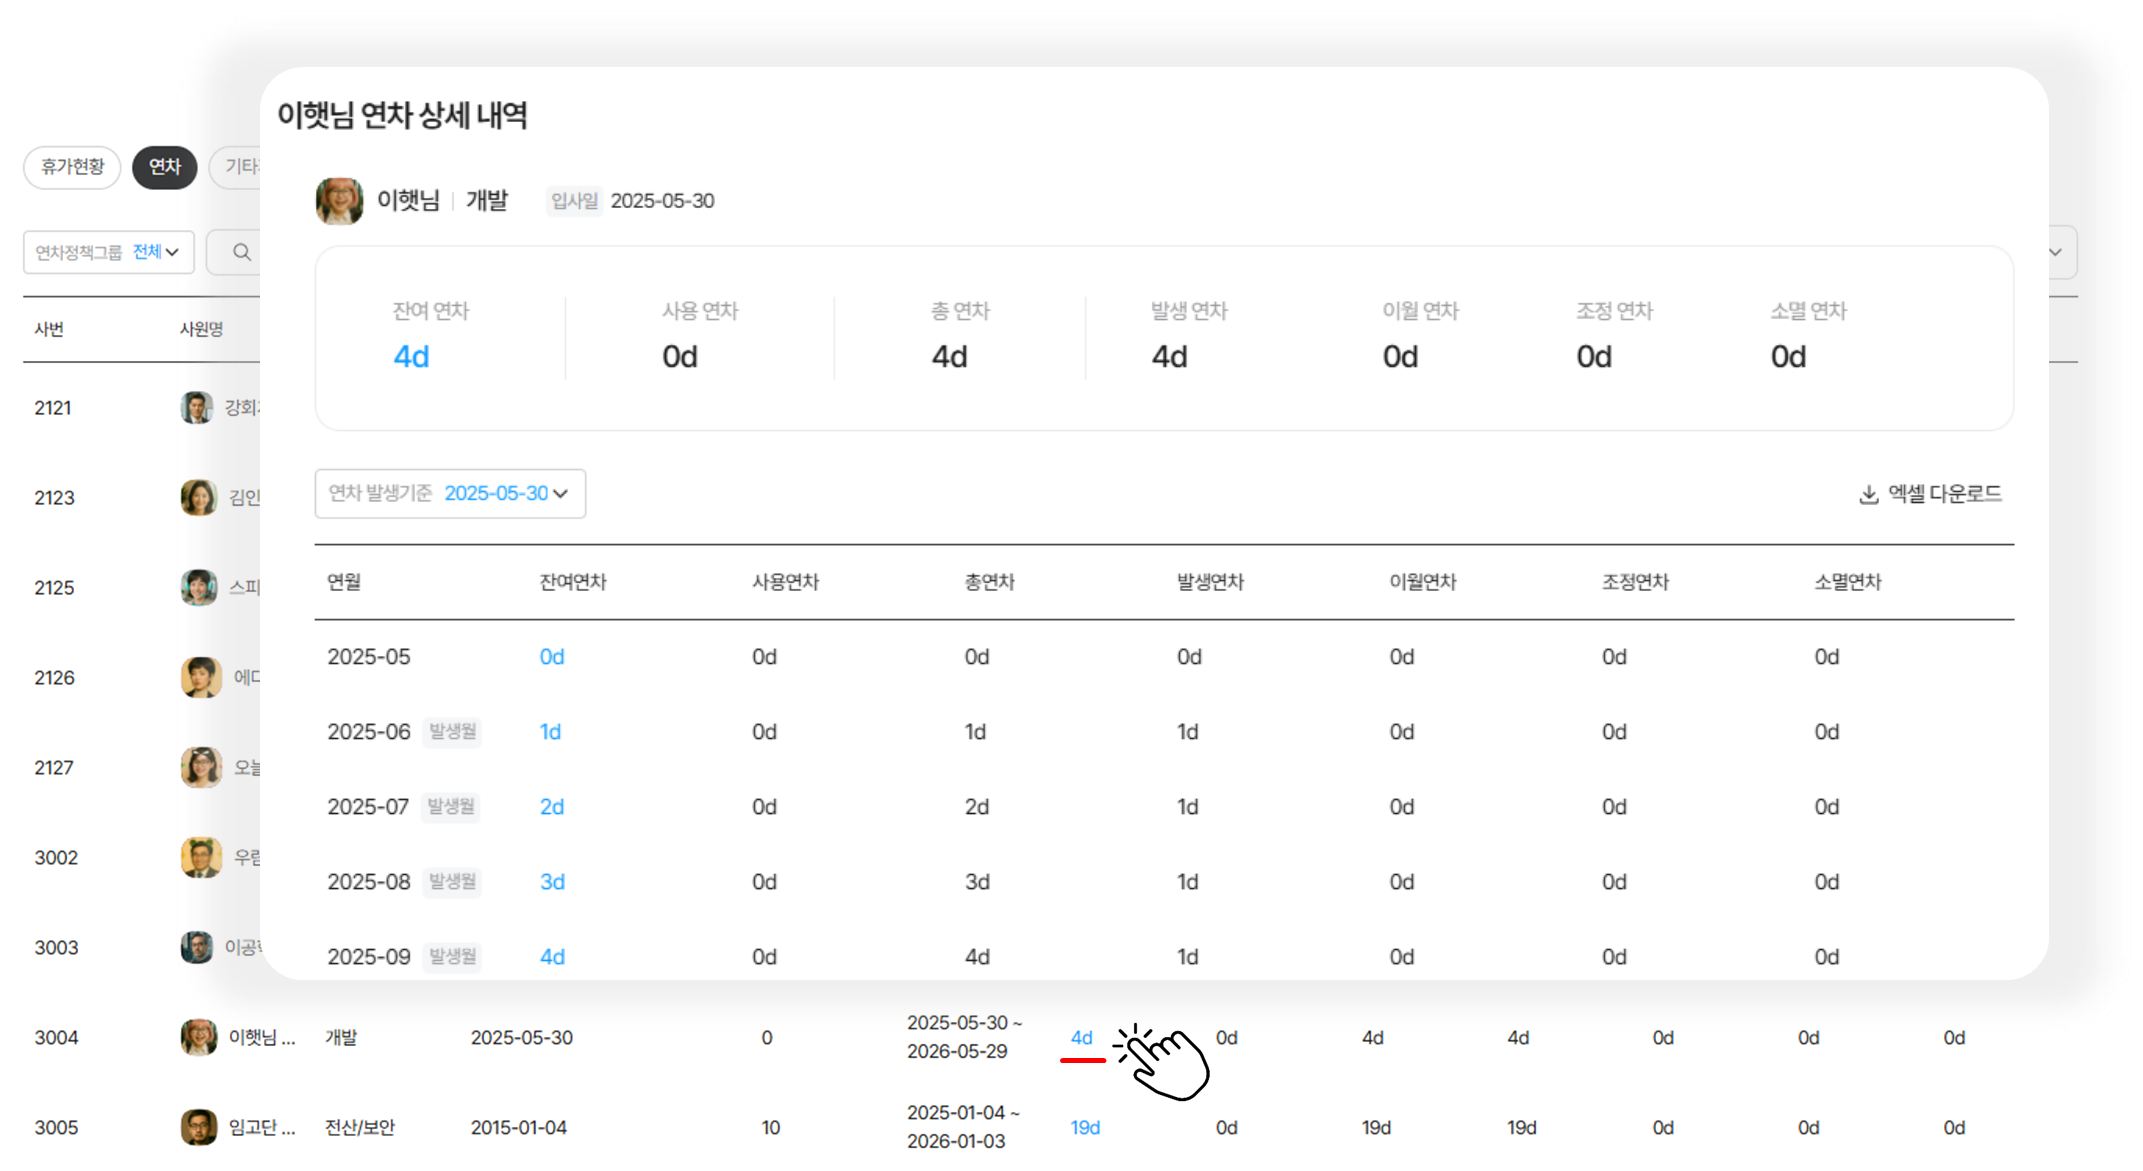Click the 19d link in row 3005
The height and width of the screenshot is (1171, 2143).
coord(1084,1128)
